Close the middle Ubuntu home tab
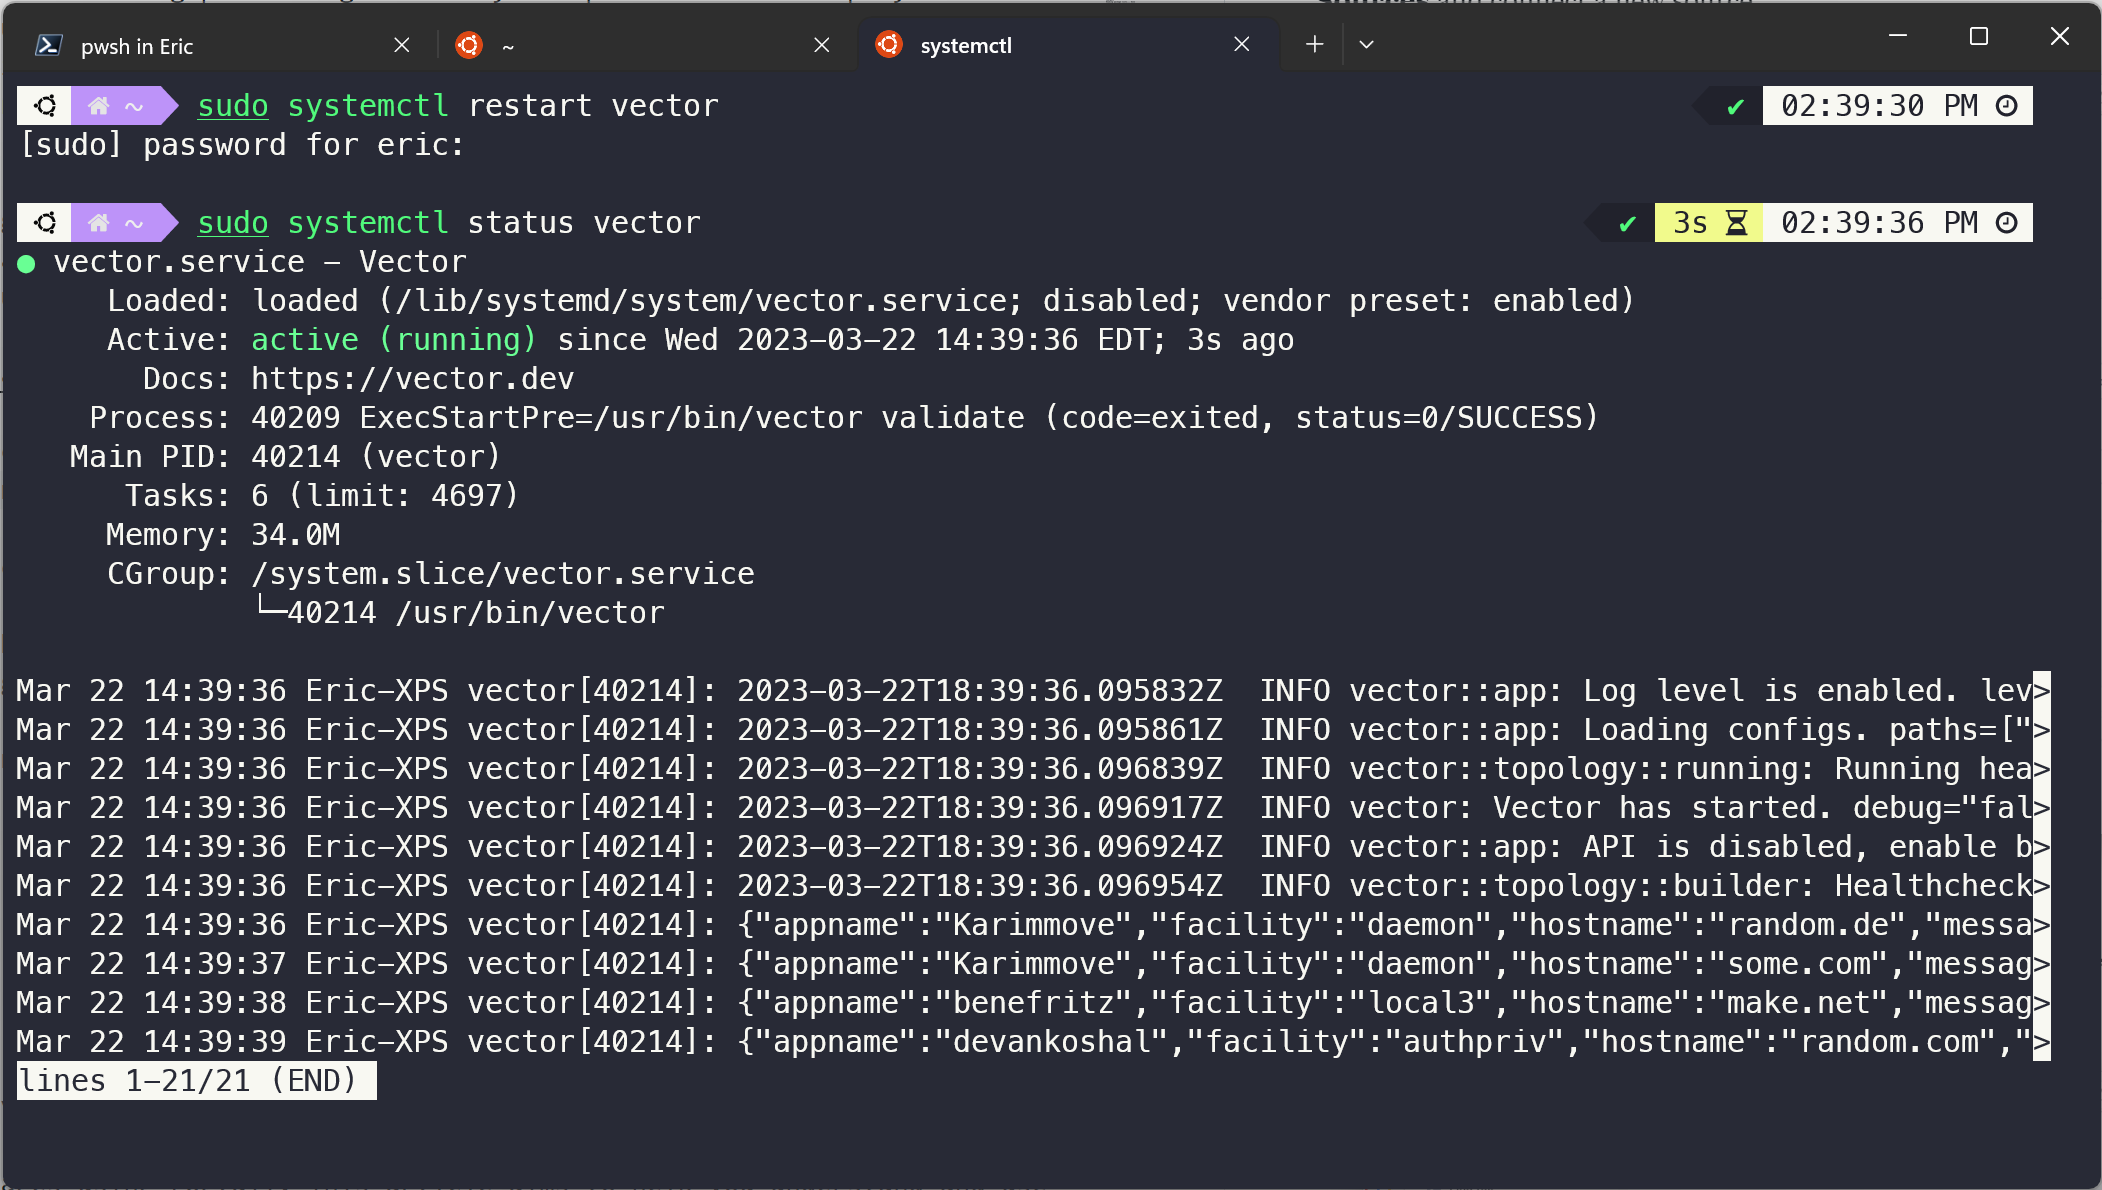The height and width of the screenshot is (1190, 2102). 821,45
